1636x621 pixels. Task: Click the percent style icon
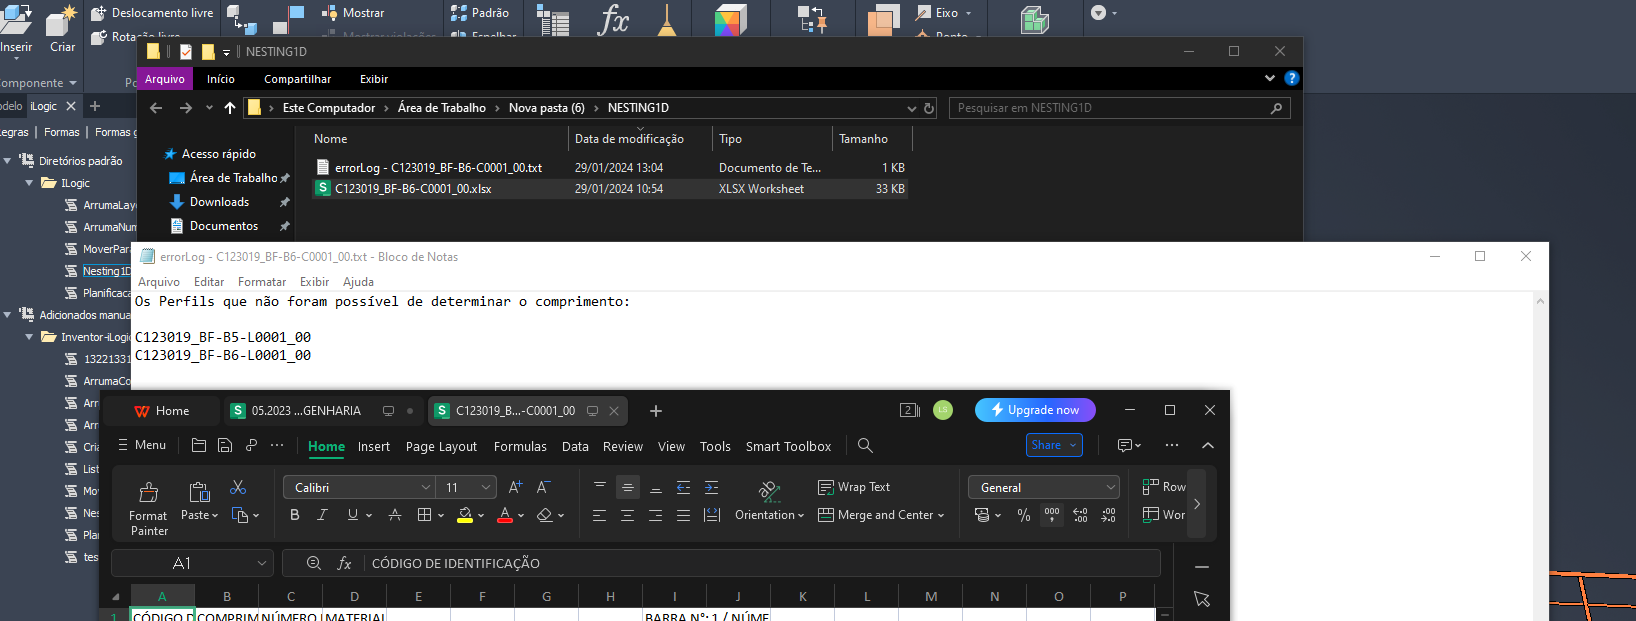click(x=1023, y=515)
